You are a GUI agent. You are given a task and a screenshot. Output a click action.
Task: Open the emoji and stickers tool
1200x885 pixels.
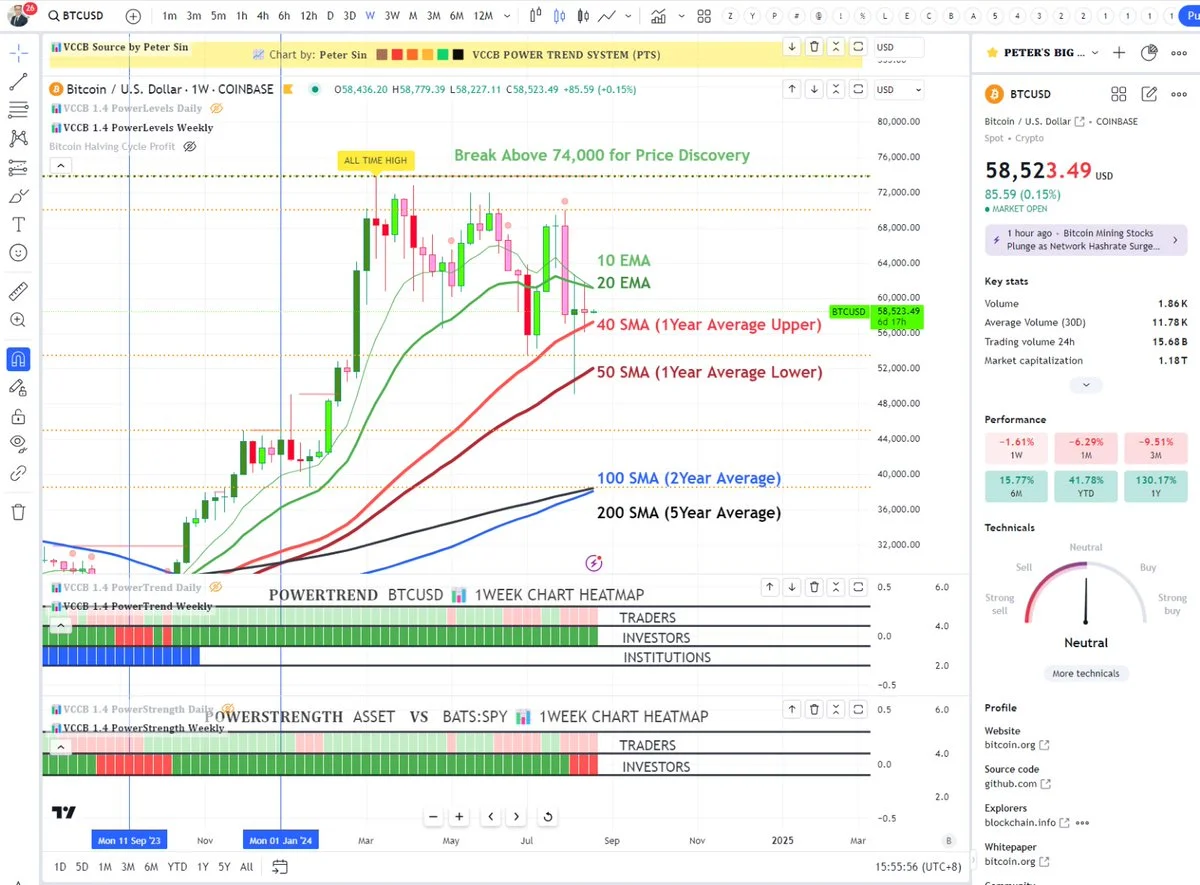tap(18, 253)
